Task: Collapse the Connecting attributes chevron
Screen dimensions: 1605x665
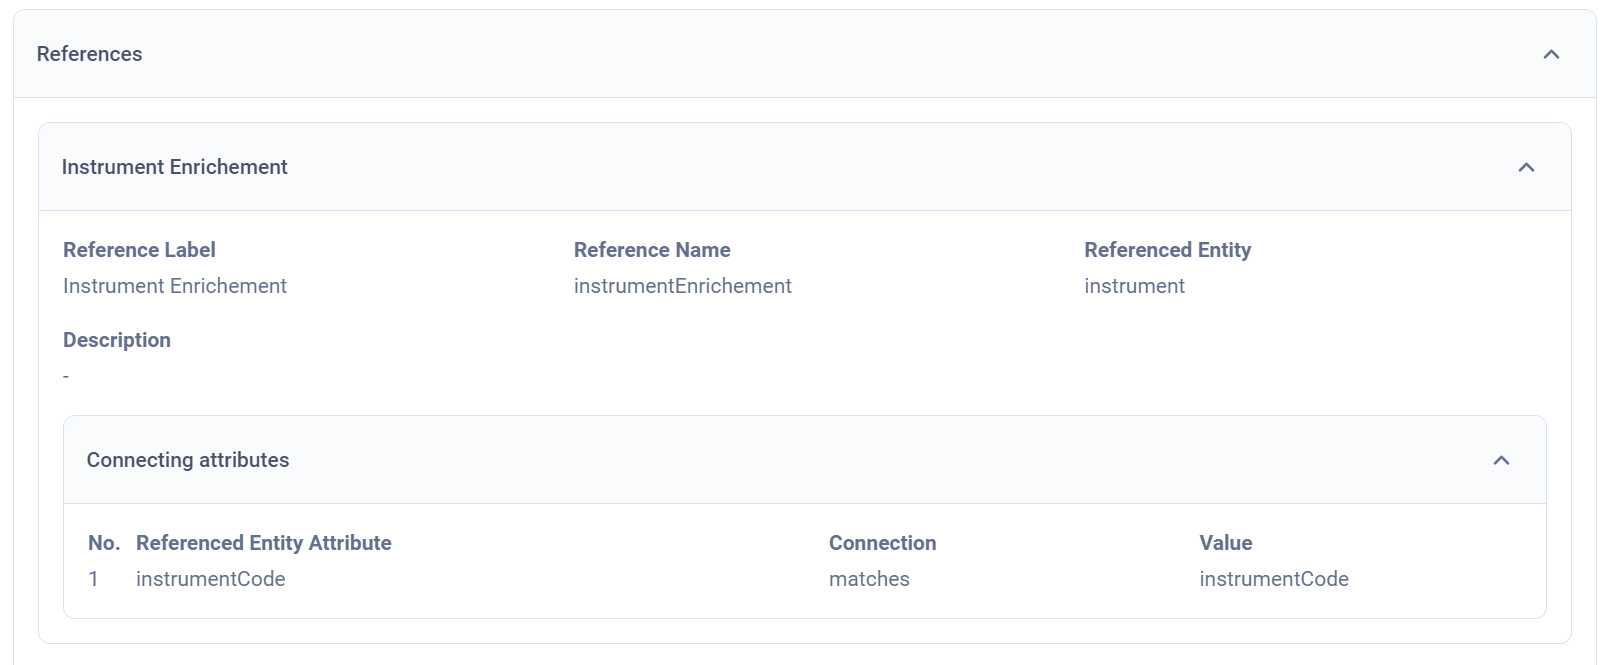Action: [1501, 460]
